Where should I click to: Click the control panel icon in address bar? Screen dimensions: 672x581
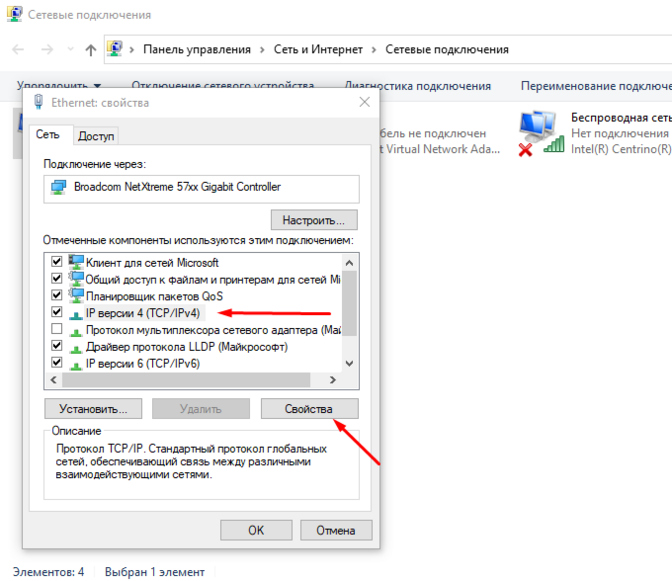(x=115, y=49)
